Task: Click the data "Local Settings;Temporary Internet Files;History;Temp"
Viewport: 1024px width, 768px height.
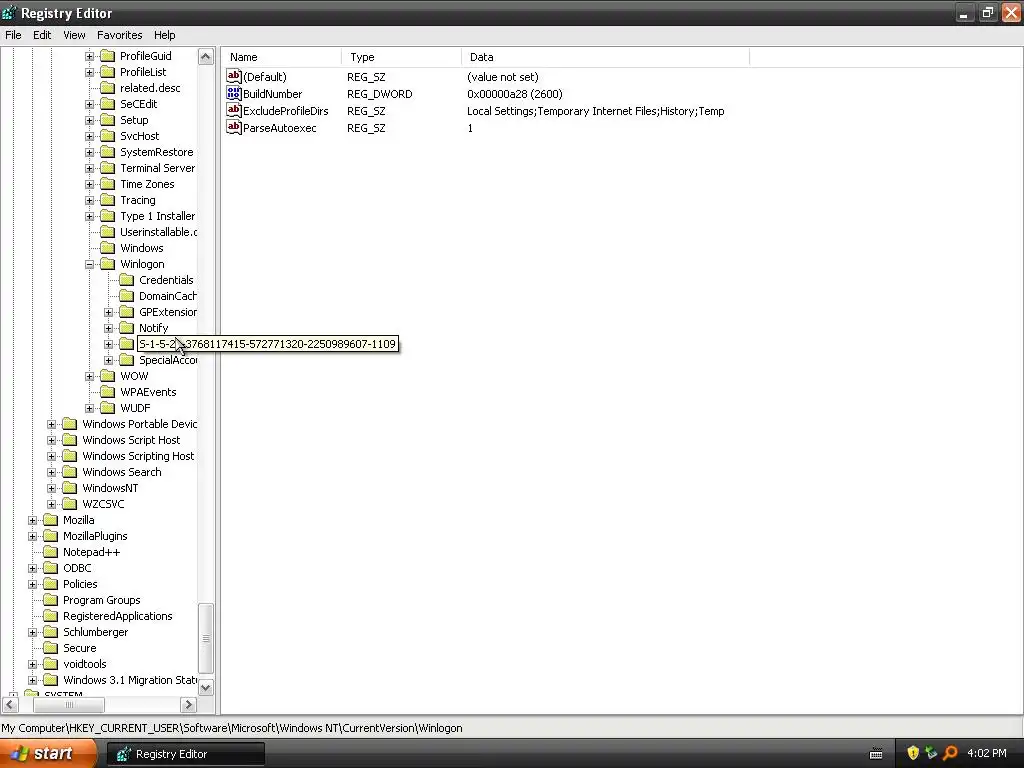Action: [x=596, y=111]
